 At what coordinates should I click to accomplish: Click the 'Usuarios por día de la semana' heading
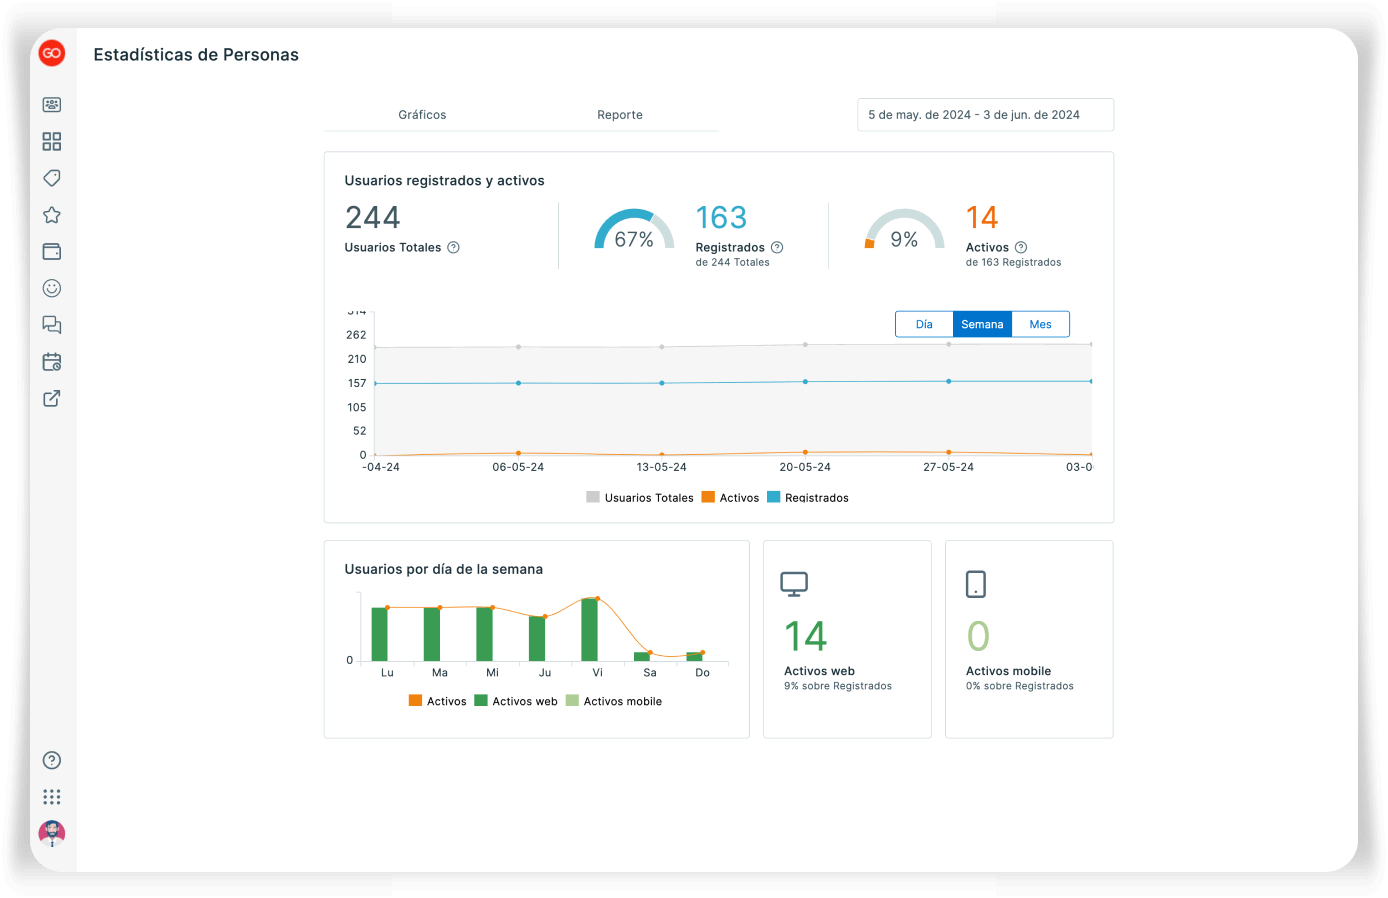click(444, 570)
